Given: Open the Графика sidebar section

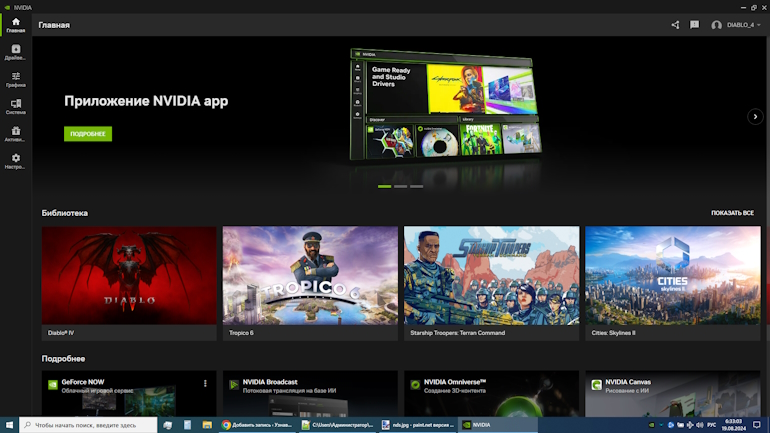Looking at the screenshot, I should [x=16, y=80].
